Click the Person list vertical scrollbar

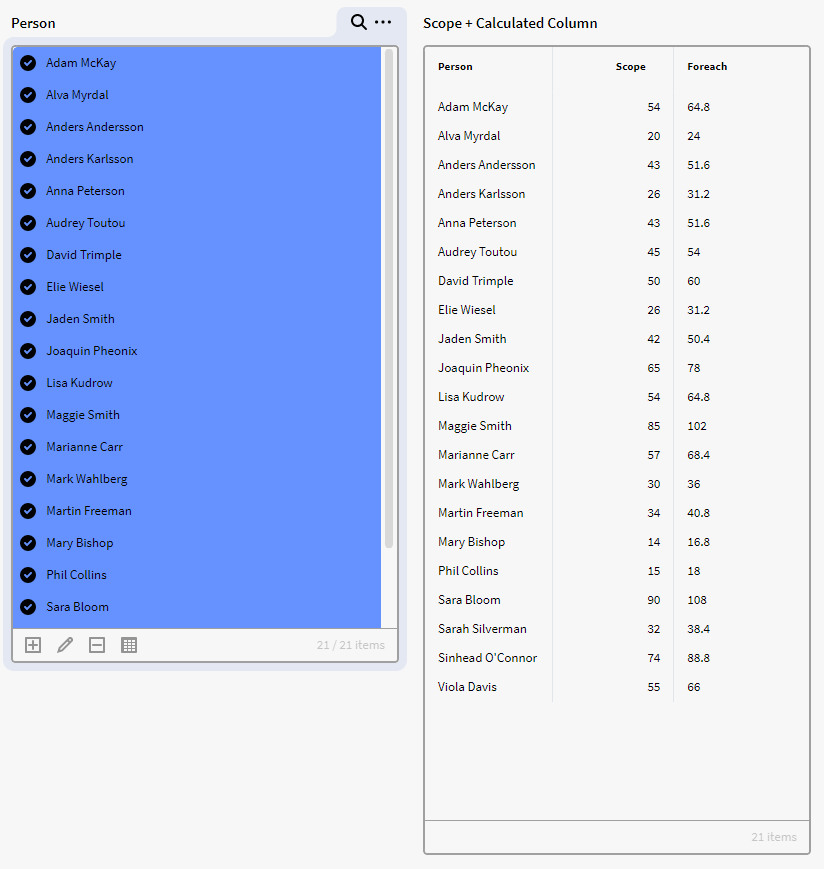pos(389,300)
